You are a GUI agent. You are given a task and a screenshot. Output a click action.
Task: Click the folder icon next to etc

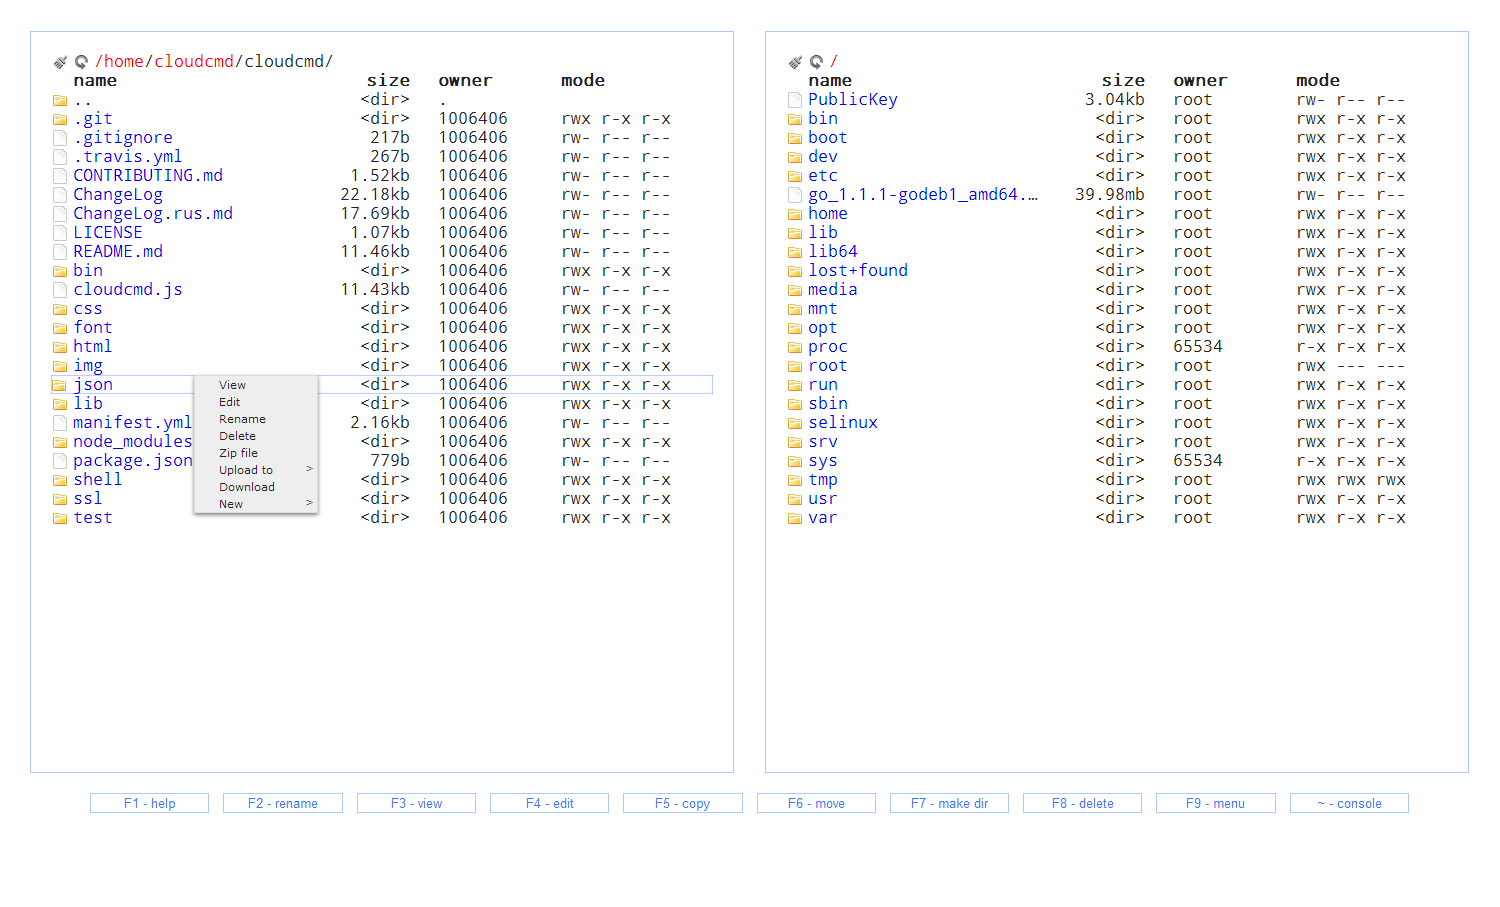tap(795, 176)
